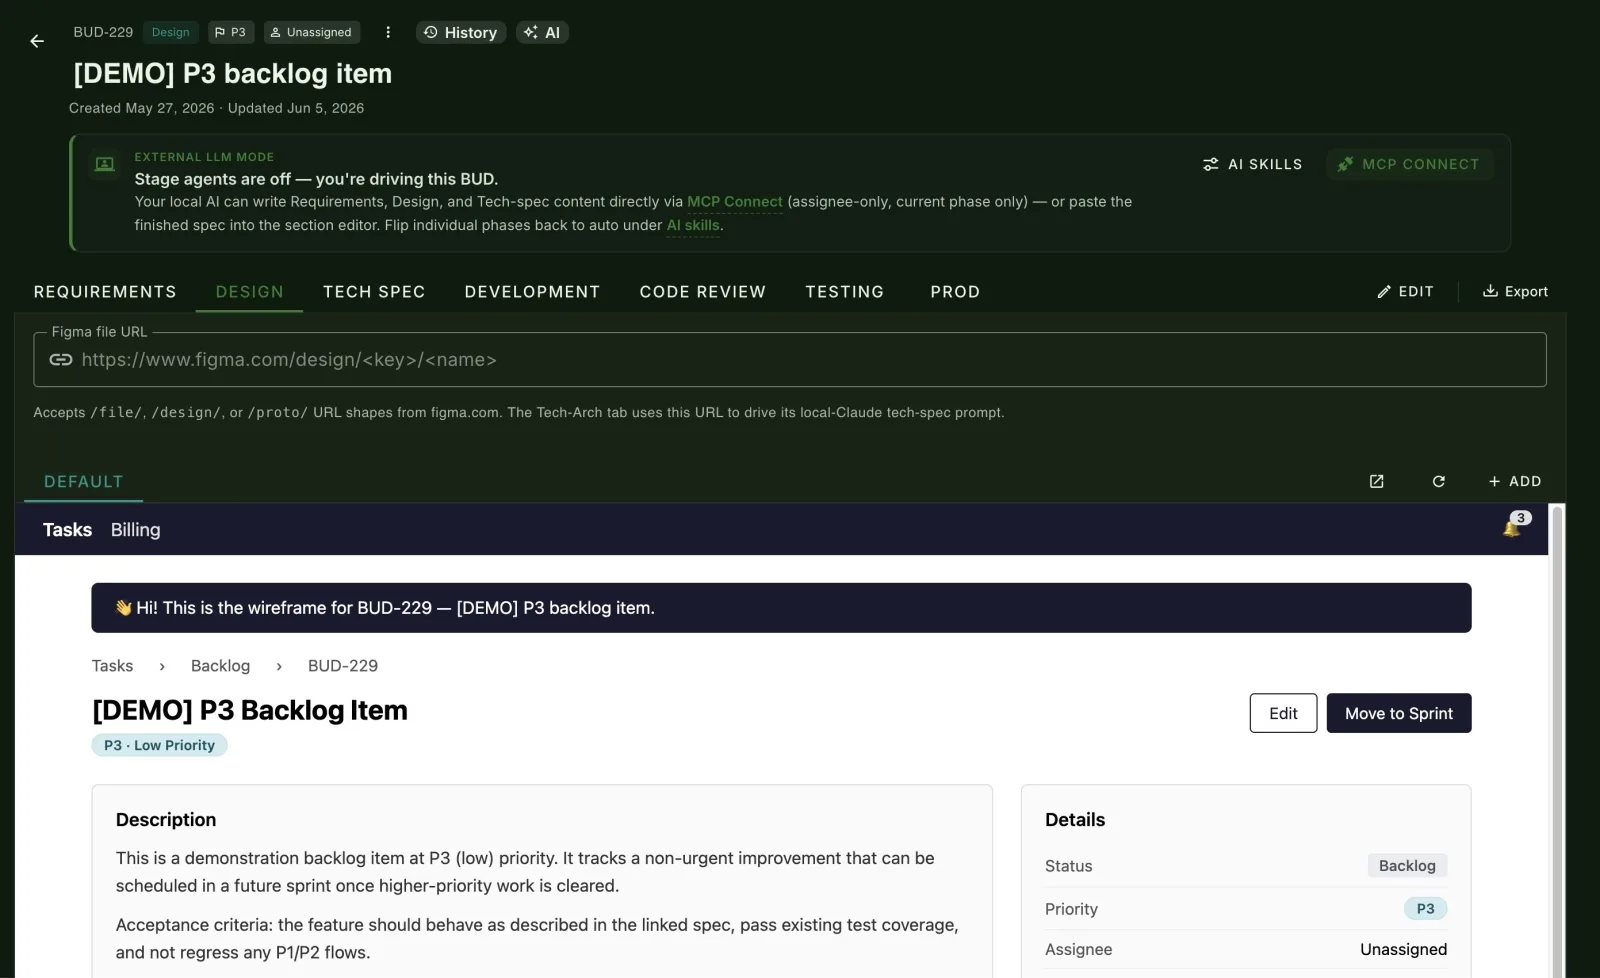The width and height of the screenshot is (1600, 978).
Task: Click the MCP Connect button
Action: (1409, 164)
